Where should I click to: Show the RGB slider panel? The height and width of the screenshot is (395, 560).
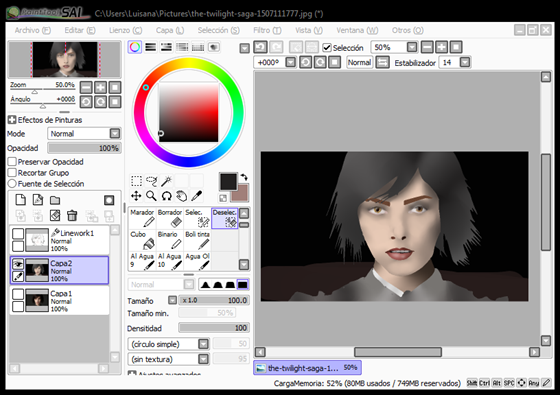(x=151, y=47)
